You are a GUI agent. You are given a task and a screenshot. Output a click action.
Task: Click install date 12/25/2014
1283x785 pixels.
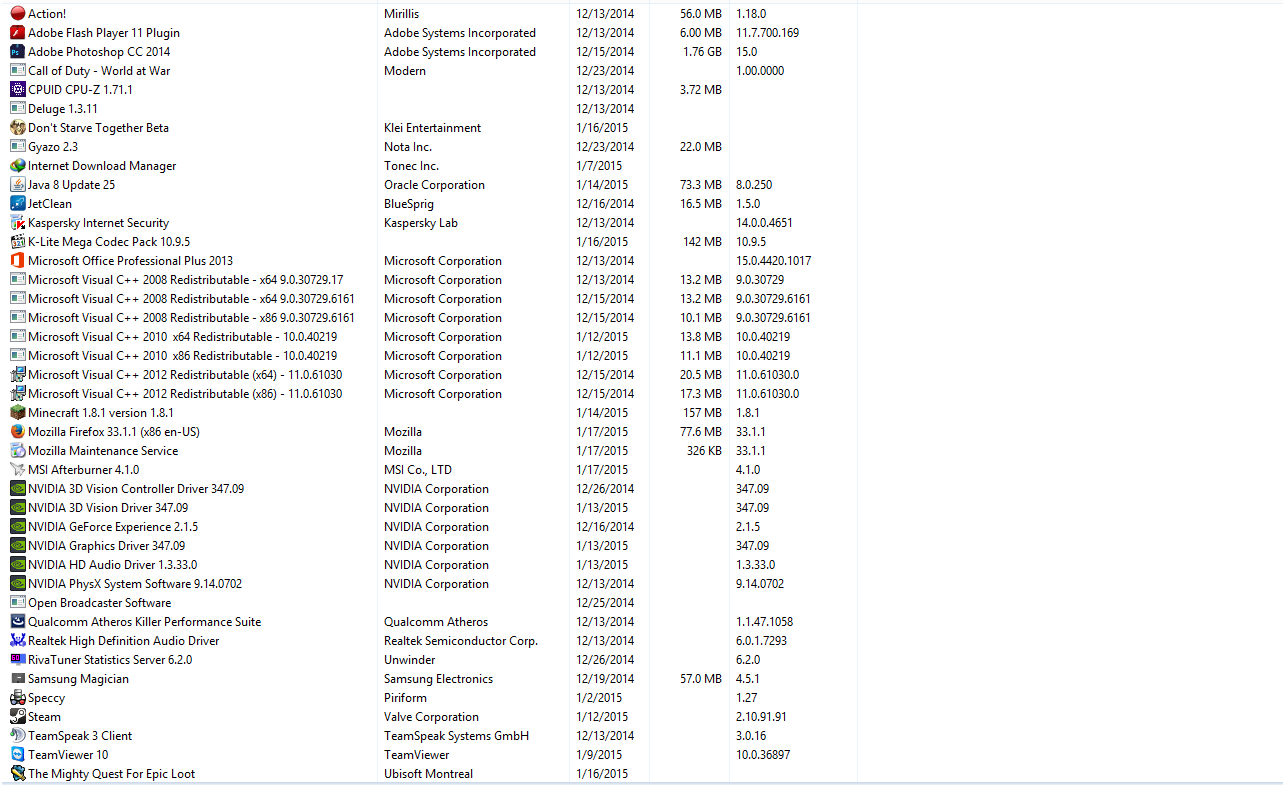pos(605,603)
